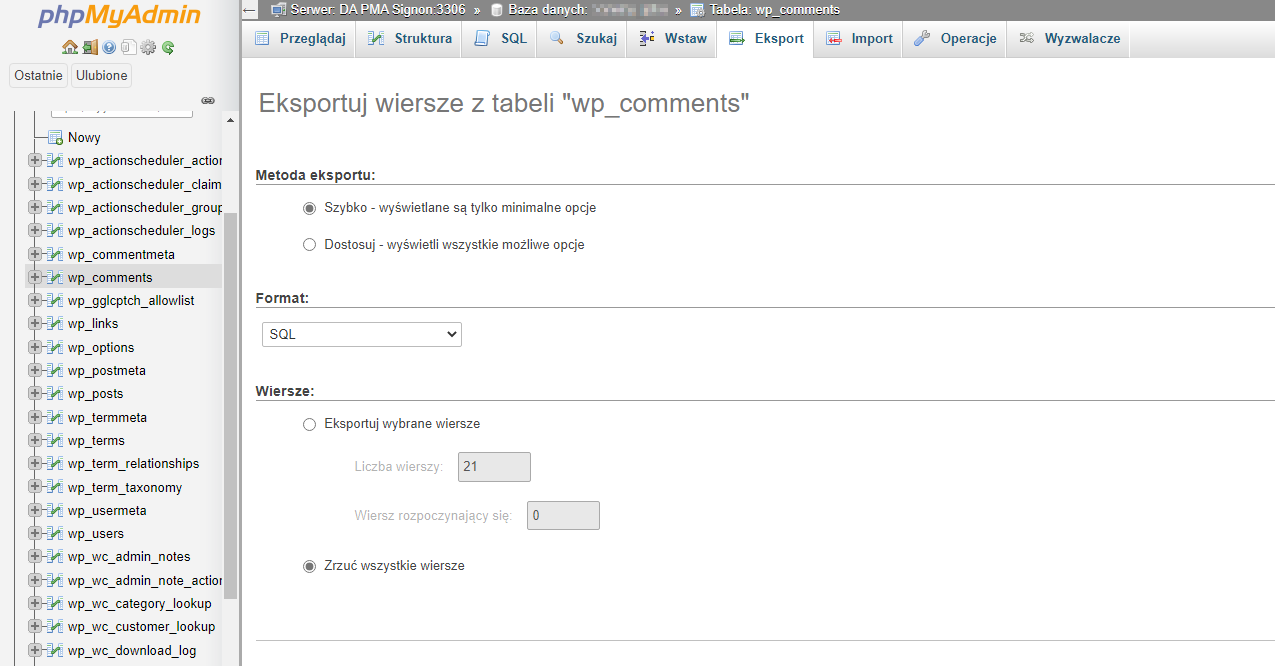Screen dimensions: 1275x666
Task: Click the table icon next to wp_posts
Action: (x=56, y=394)
